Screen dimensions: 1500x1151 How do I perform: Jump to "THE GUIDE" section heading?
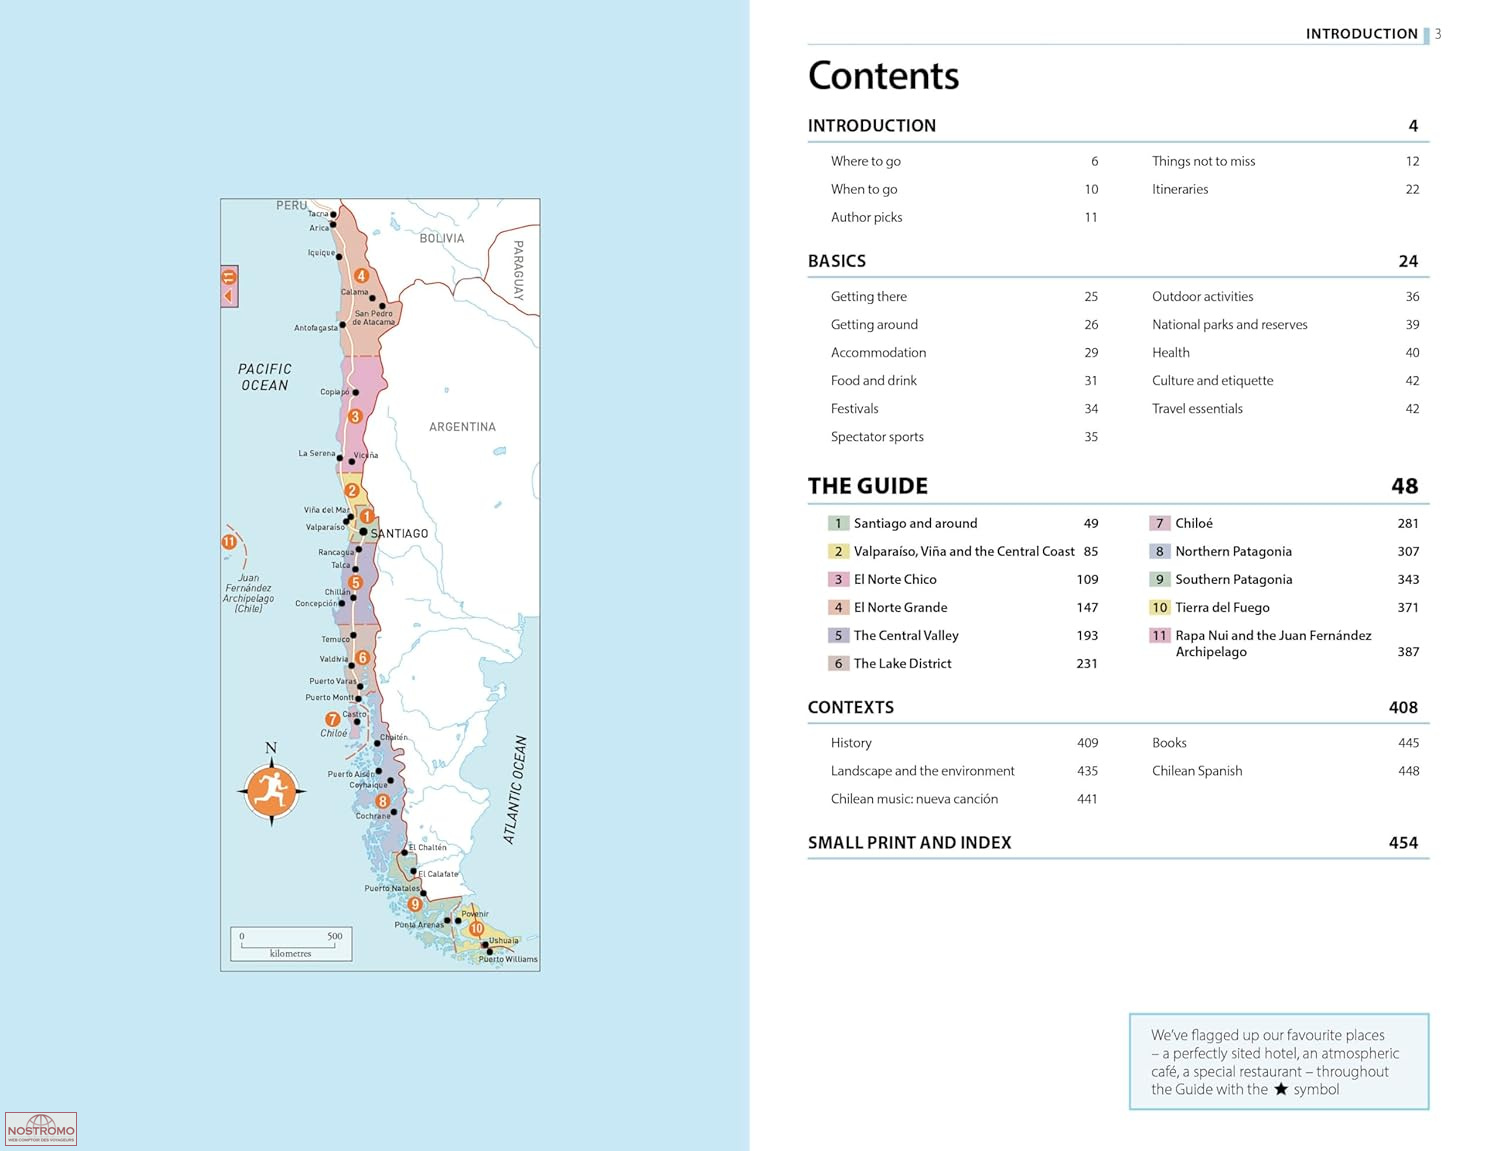(x=867, y=486)
